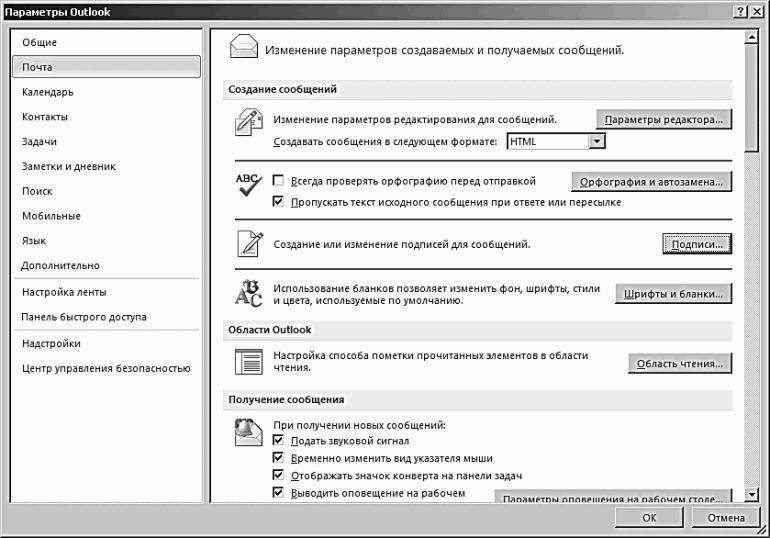The height and width of the screenshot is (538, 770).
Task: Click the signature pen-and-paper icon
Action: pyautogui.click(x=250, y=243)
